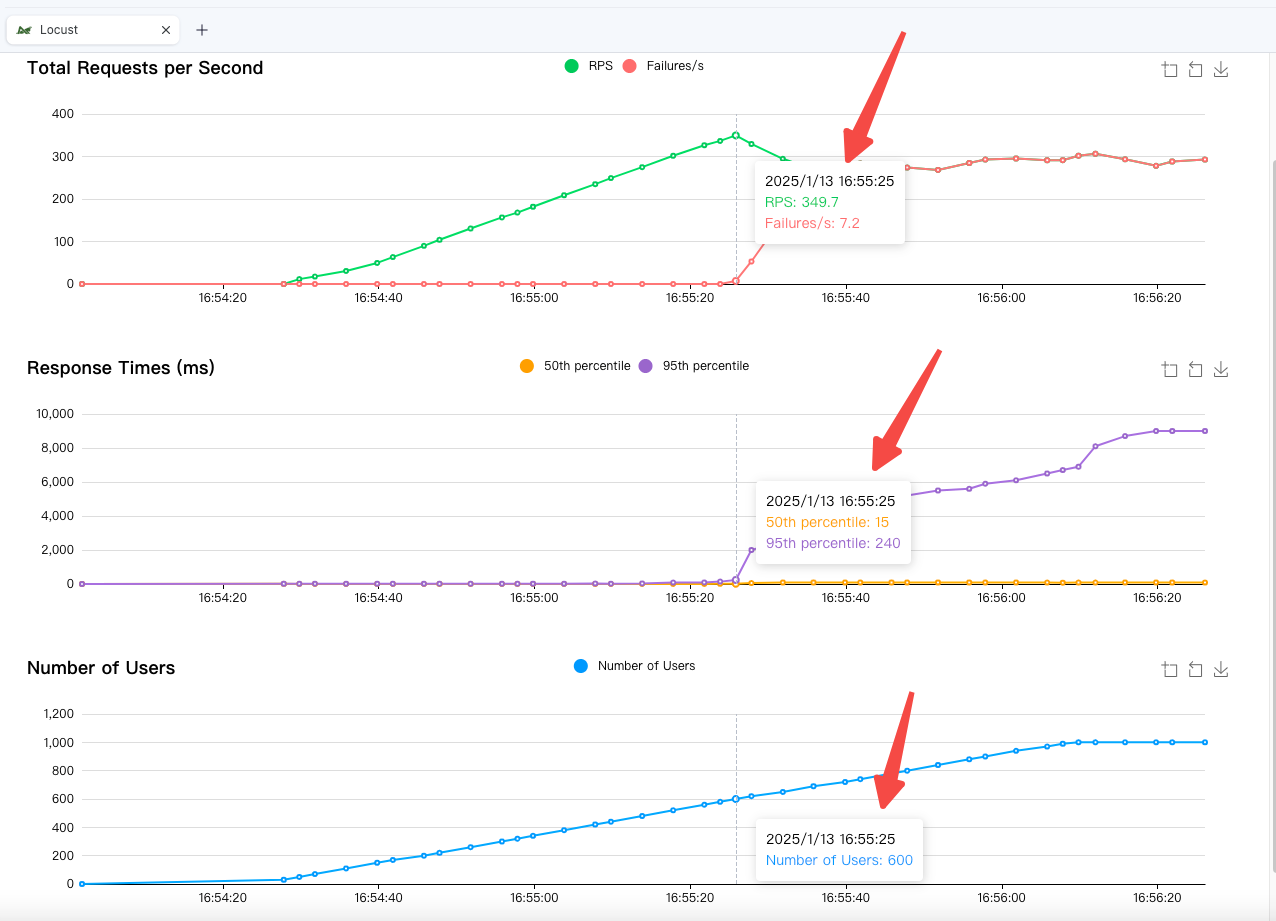
Task: Enable area zoom on Number of Users chart
Action: (x=1169, y=670)
